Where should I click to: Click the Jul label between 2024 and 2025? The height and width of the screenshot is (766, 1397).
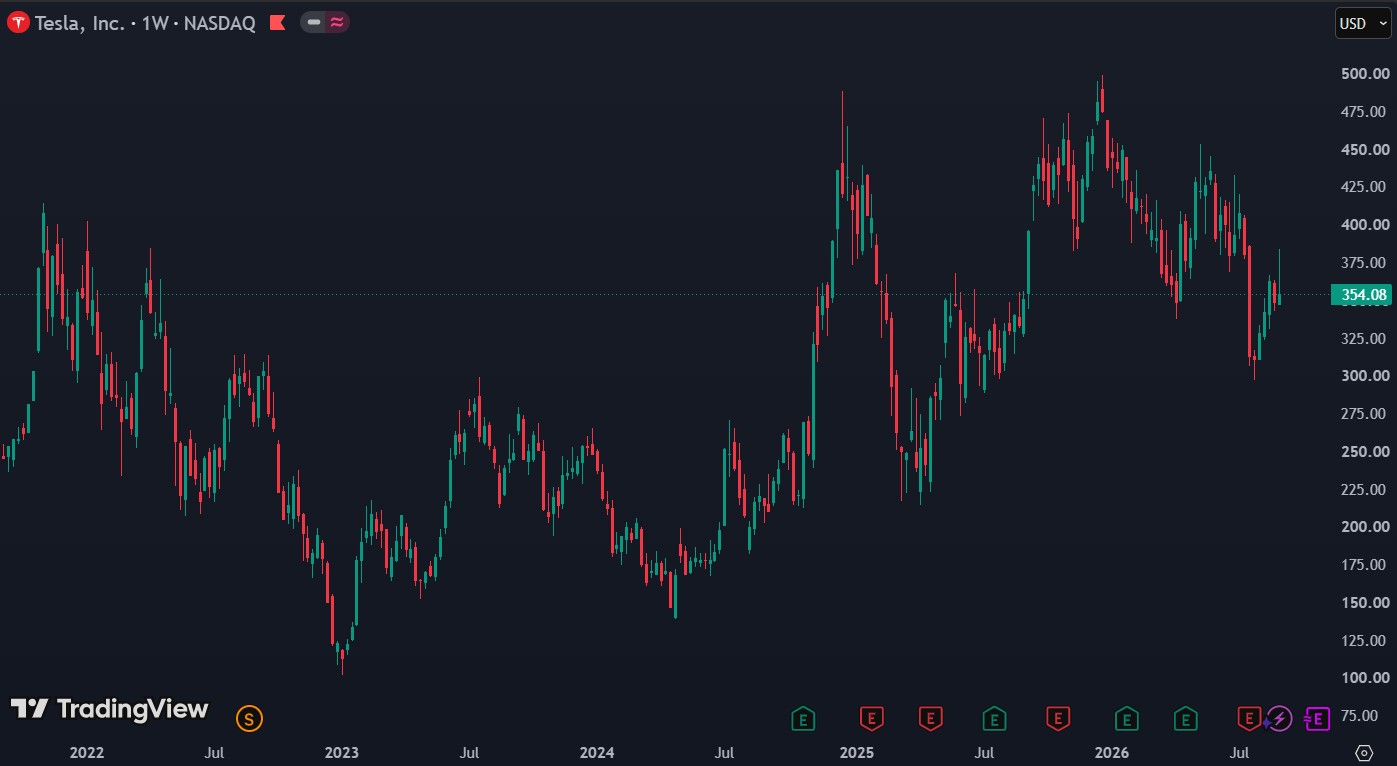725,752
